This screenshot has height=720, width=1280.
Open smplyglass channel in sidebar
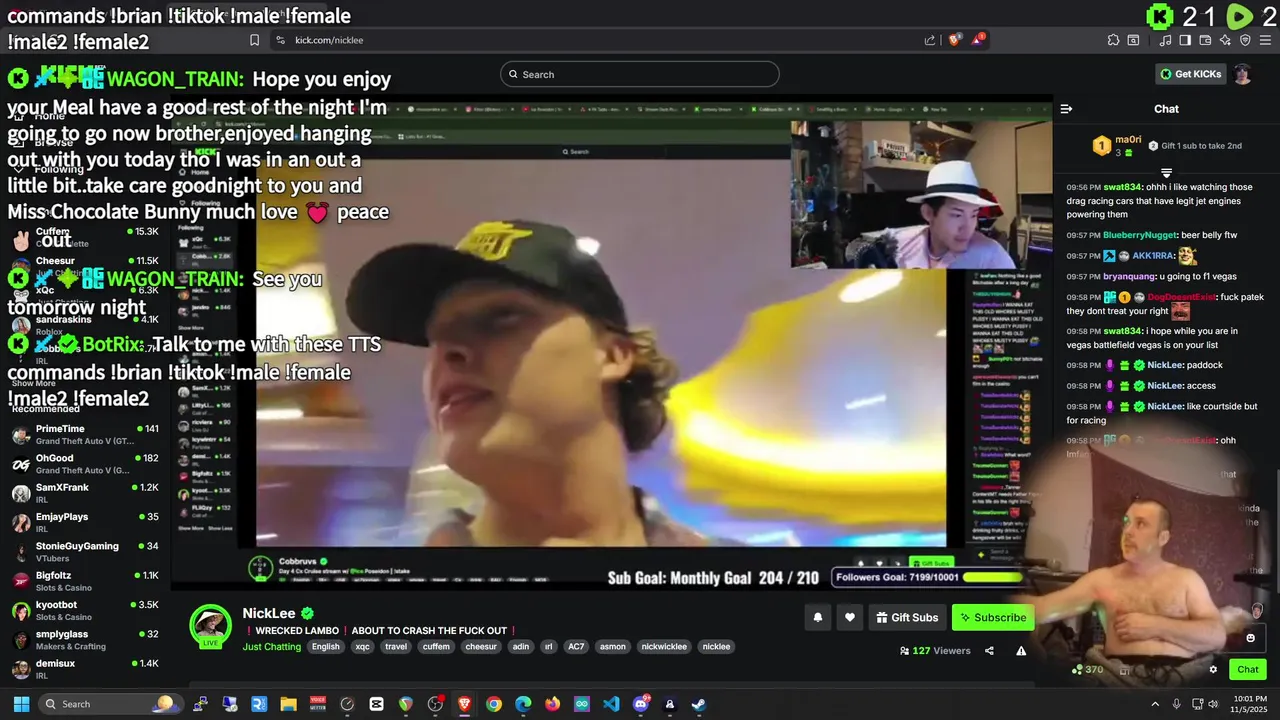pos(85,639)
